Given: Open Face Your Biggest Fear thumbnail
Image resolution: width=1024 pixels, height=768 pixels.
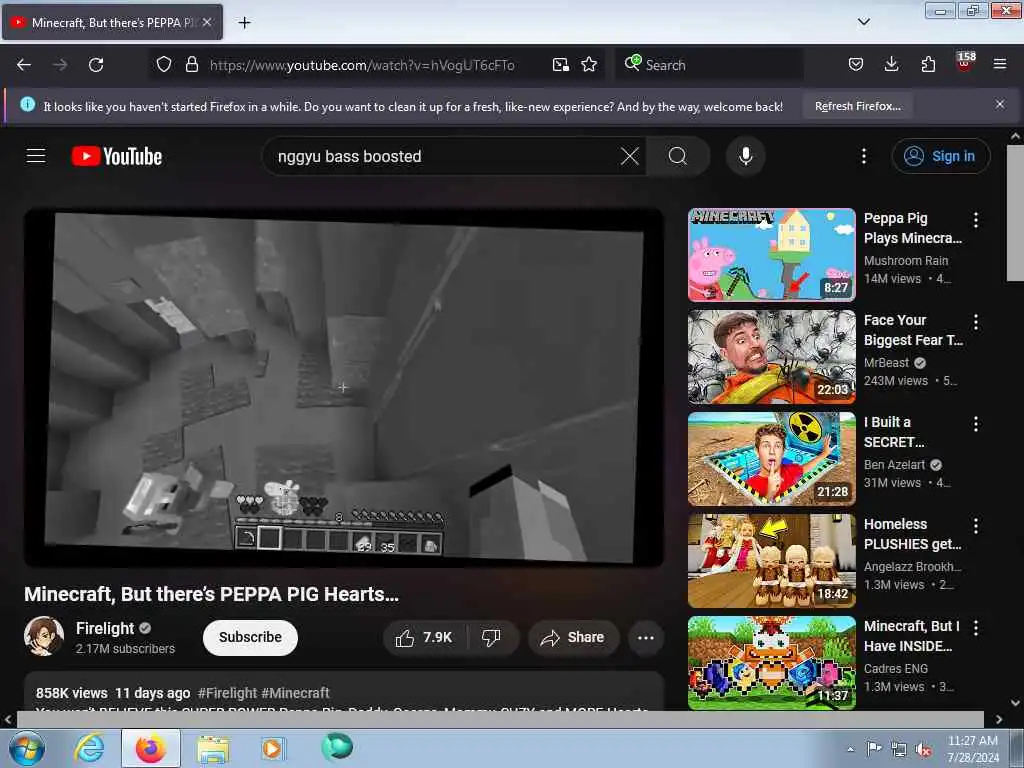Looking at the screenshot, I should pos(772,357).
